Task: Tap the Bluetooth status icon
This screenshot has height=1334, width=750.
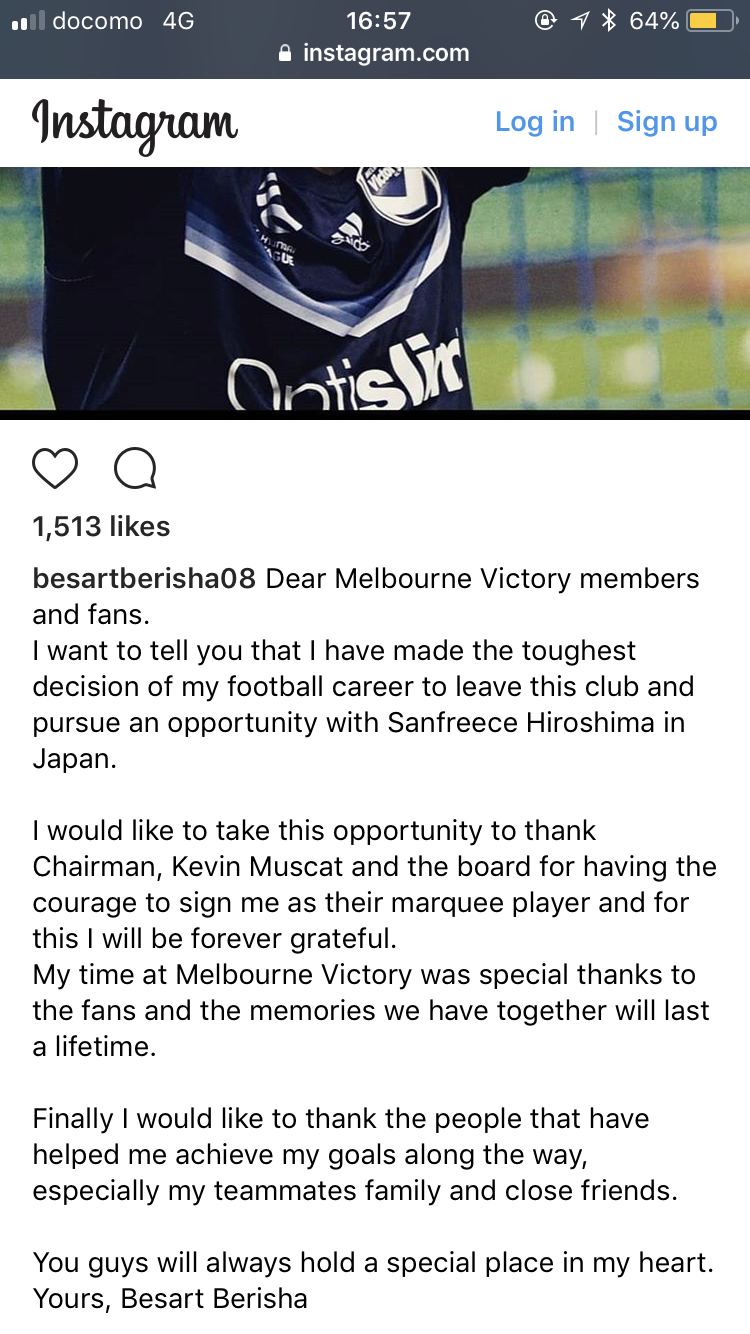Action: [608, 20]
